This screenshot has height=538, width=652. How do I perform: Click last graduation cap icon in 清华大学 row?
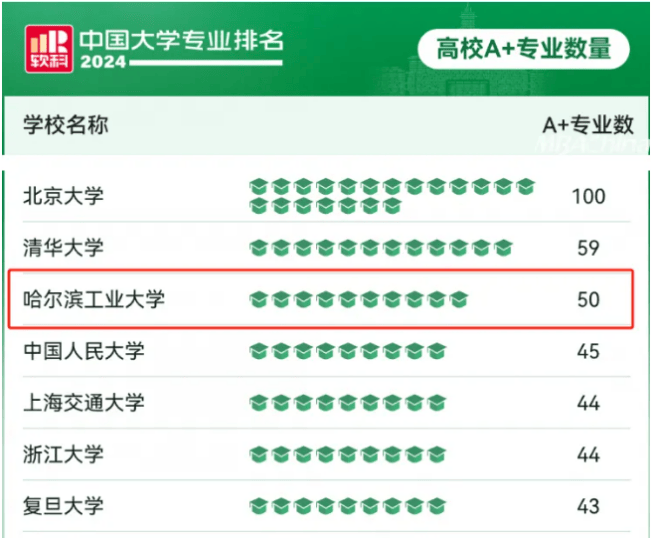[504, 248]
